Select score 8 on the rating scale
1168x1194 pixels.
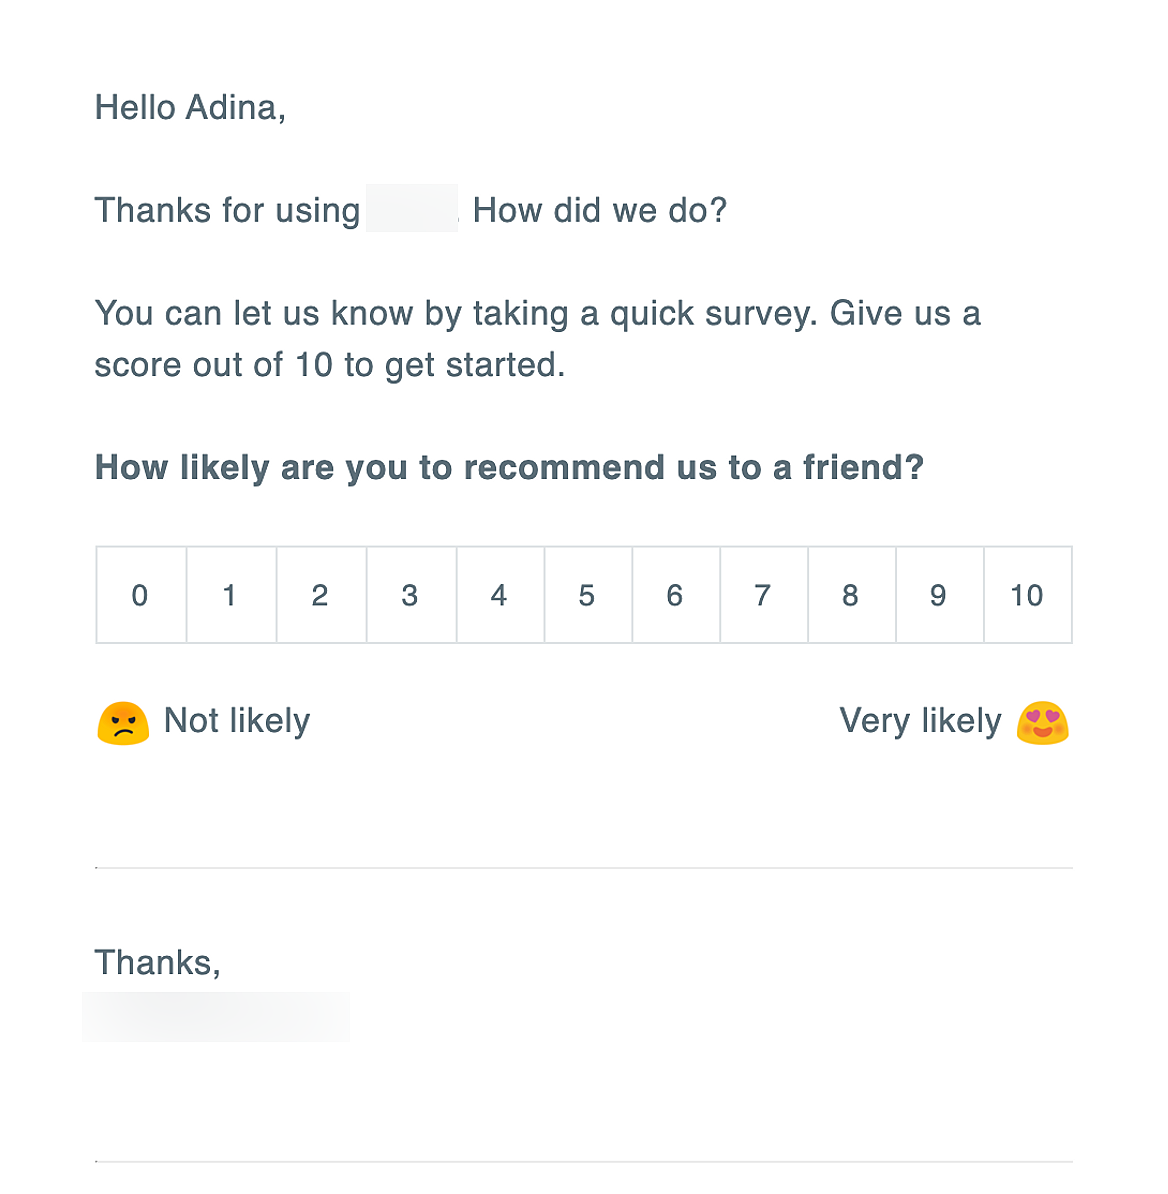[851, 595]
